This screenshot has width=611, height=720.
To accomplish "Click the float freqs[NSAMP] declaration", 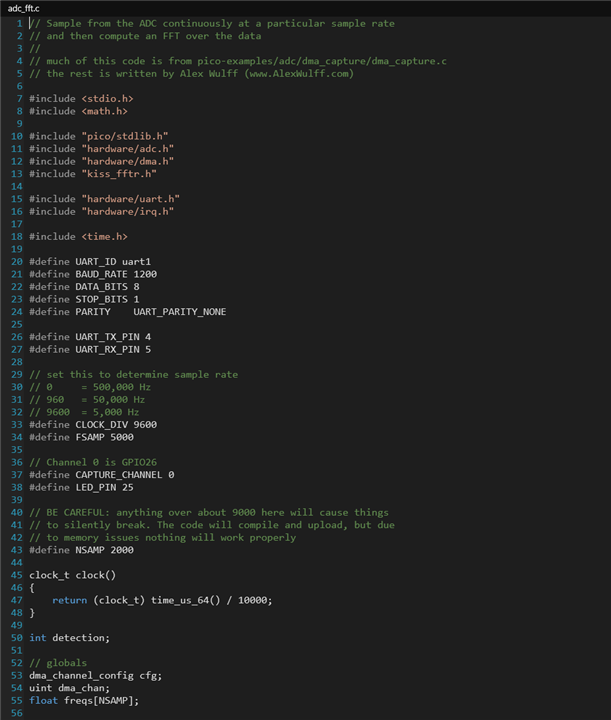I will (84, 700).
